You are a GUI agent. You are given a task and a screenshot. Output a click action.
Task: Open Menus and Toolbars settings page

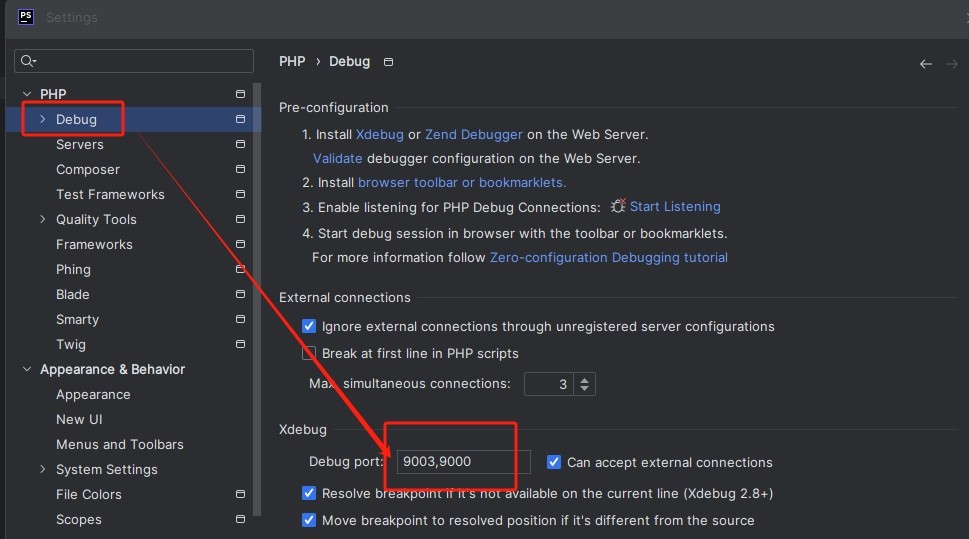click(119, 445)
